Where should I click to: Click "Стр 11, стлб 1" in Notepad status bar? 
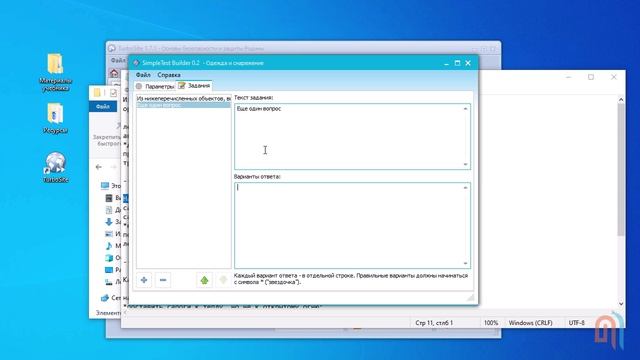pyautogui.click(x=434, y=323)
